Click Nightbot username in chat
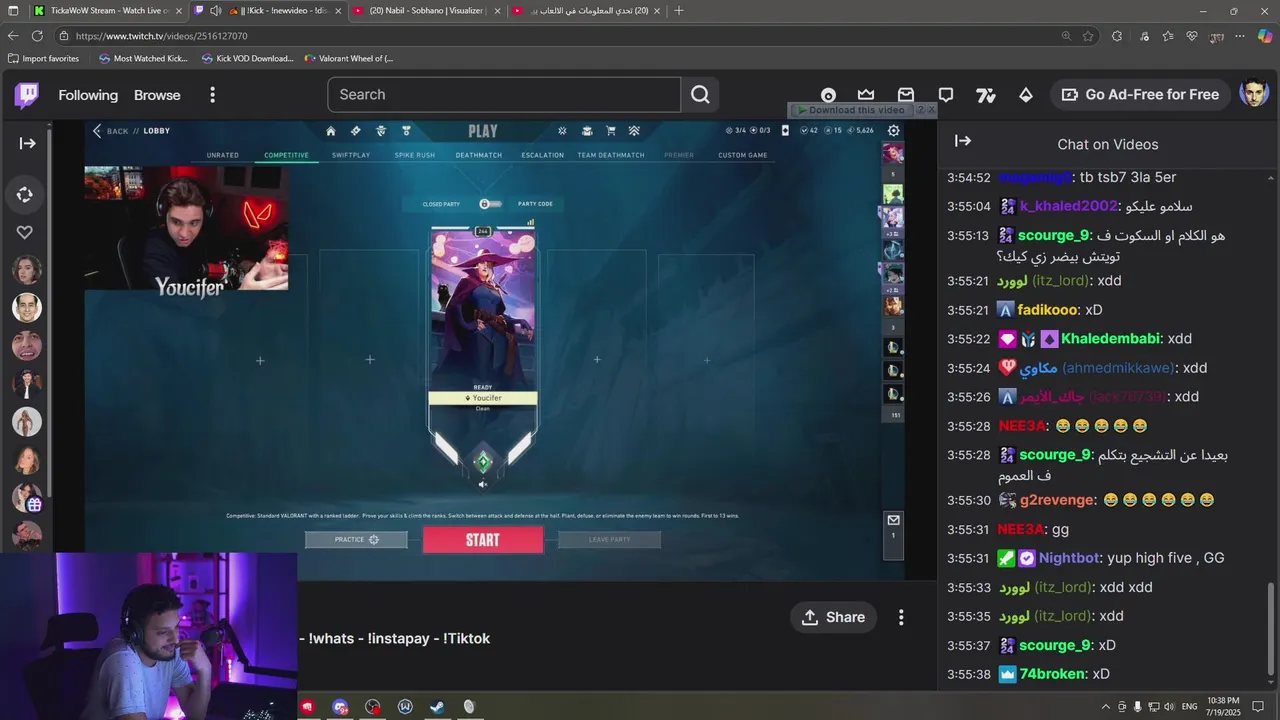Image resolution: width=1280 pixels, height=720 pixels. [x=1070, y=558]
